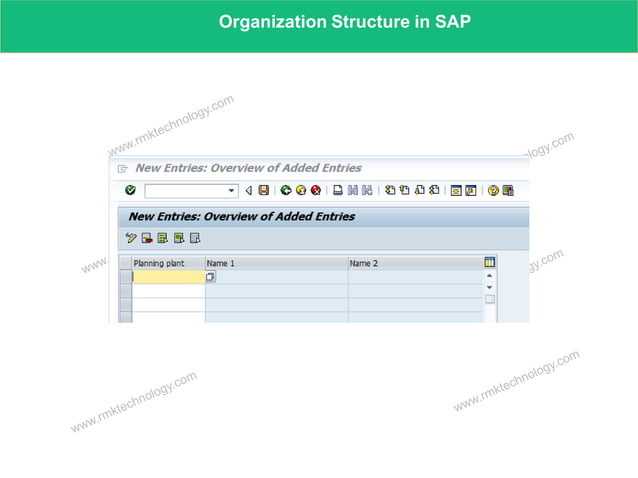Open the command field dropdown arrow

[231, 190]
